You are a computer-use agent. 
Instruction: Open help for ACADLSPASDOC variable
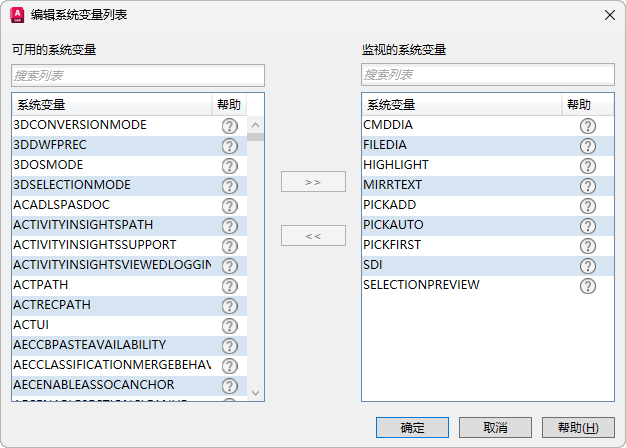point(229,206)
